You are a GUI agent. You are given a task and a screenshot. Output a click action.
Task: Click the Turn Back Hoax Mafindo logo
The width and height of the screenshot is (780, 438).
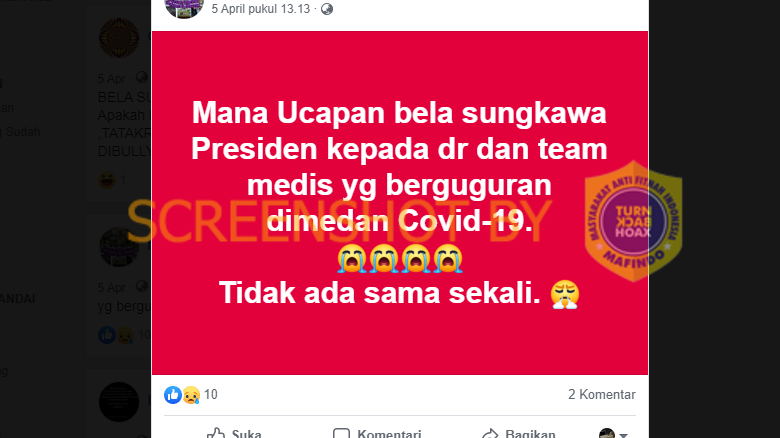633,221
